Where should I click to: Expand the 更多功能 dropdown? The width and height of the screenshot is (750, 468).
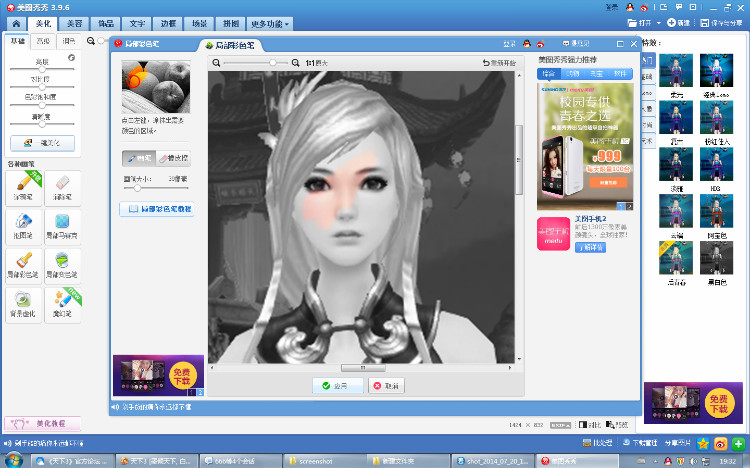pyautogui.click(x=270, y=23)
